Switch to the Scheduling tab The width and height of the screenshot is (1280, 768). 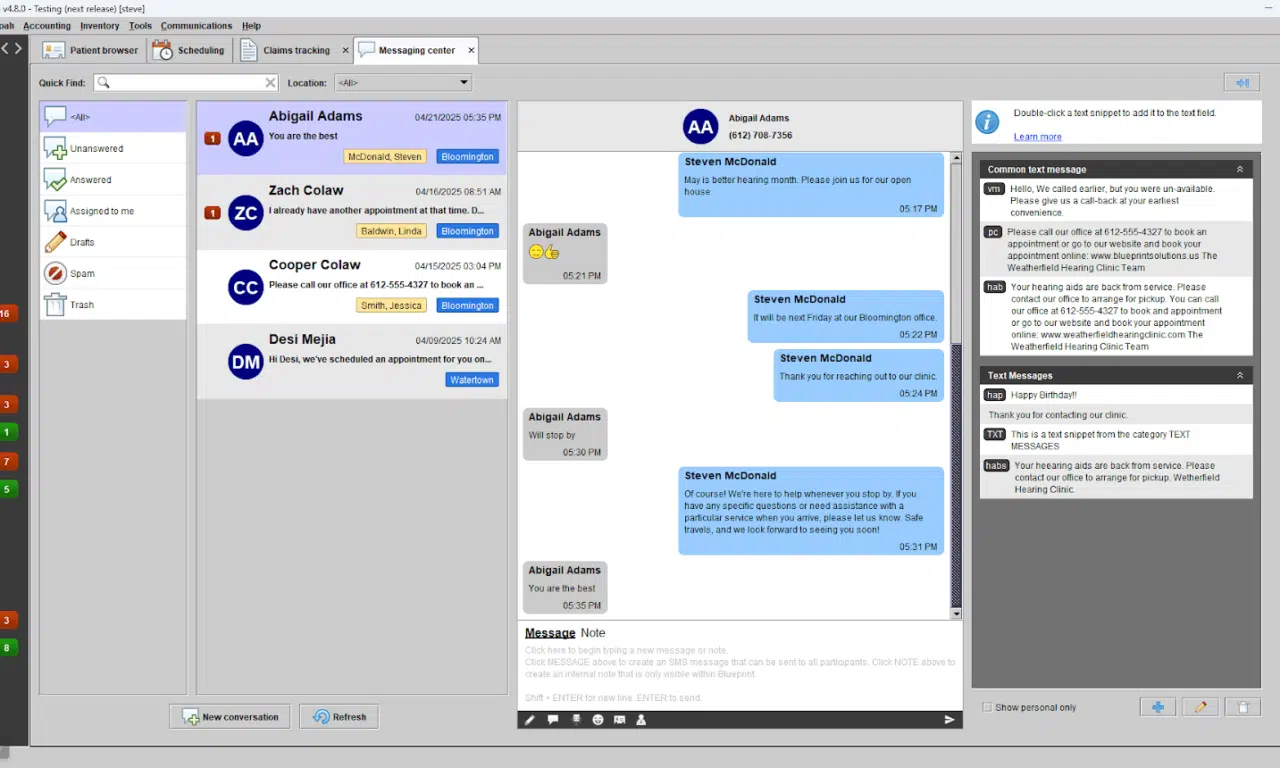[188, 50]
